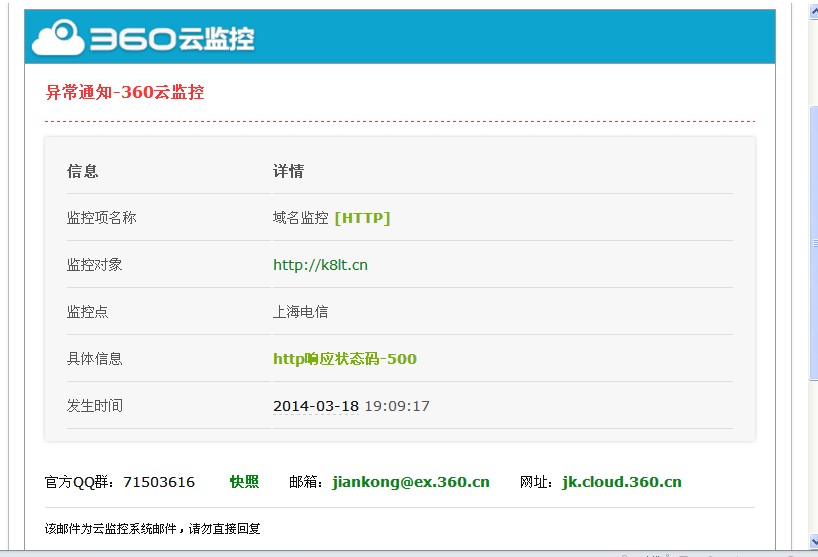Select the 域名监控 item name
This screenshot has width=818, height=557.
[x=300, y=218]
